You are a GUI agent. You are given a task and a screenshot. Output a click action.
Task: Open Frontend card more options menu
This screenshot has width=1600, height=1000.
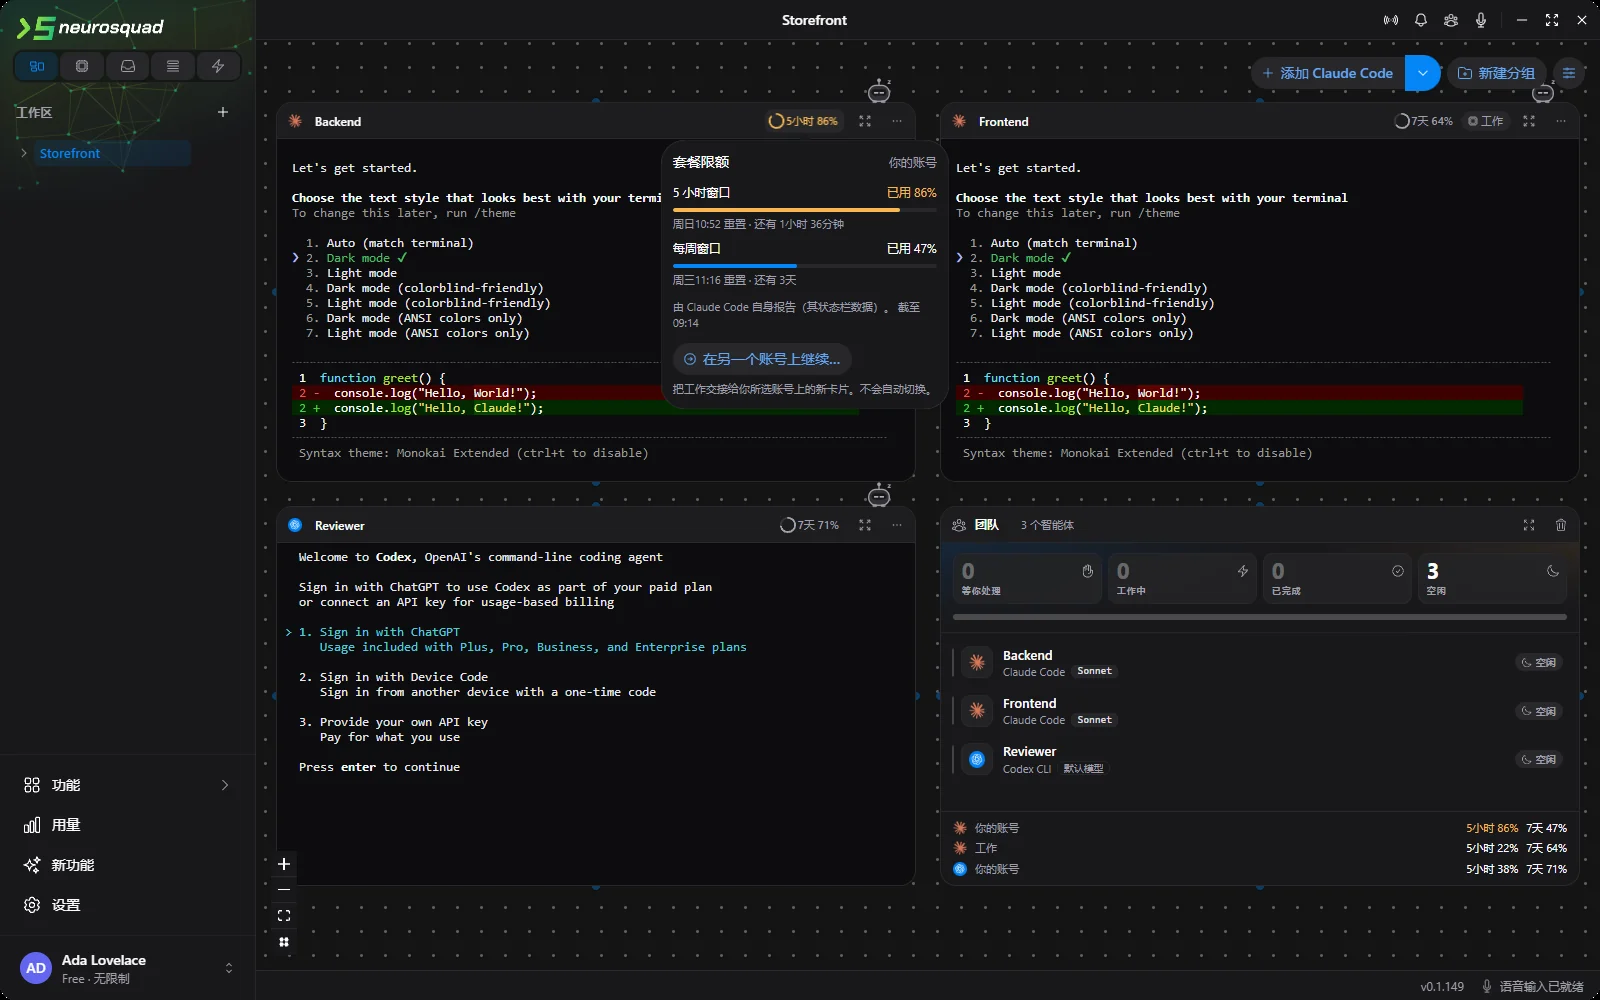1561,121
